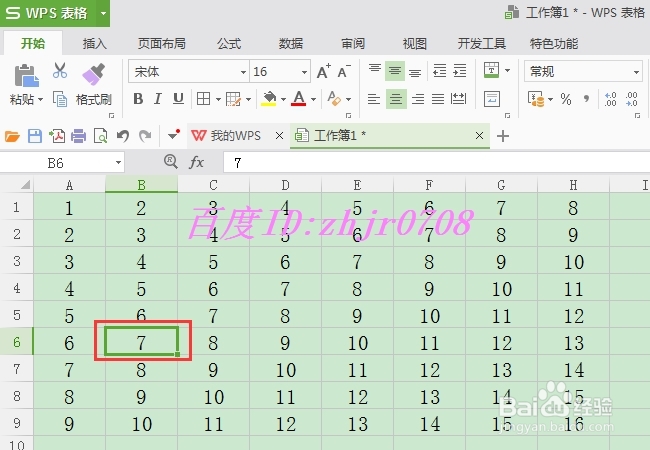Apply comma thousands separator style
The image size is (650, 450).
(586, 99)
